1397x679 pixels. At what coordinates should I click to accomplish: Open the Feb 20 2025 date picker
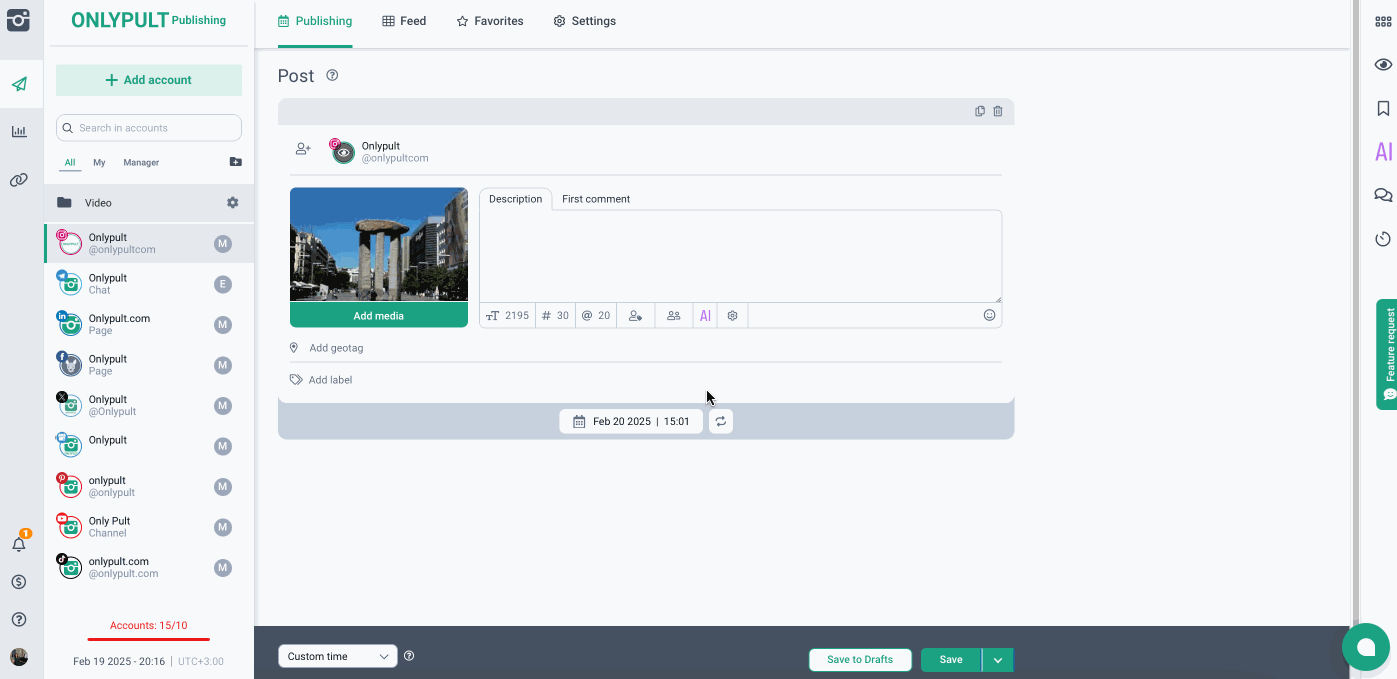click(x=631, y=422)
